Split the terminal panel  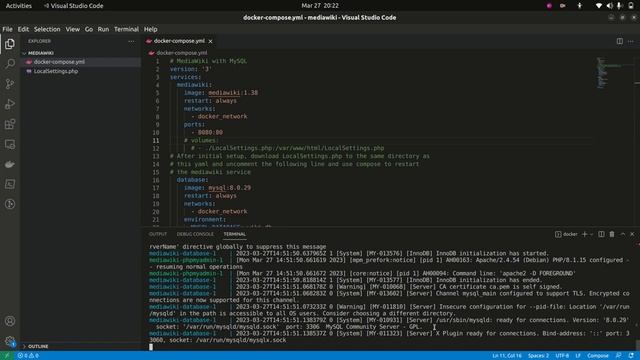(x=601, y=234)
